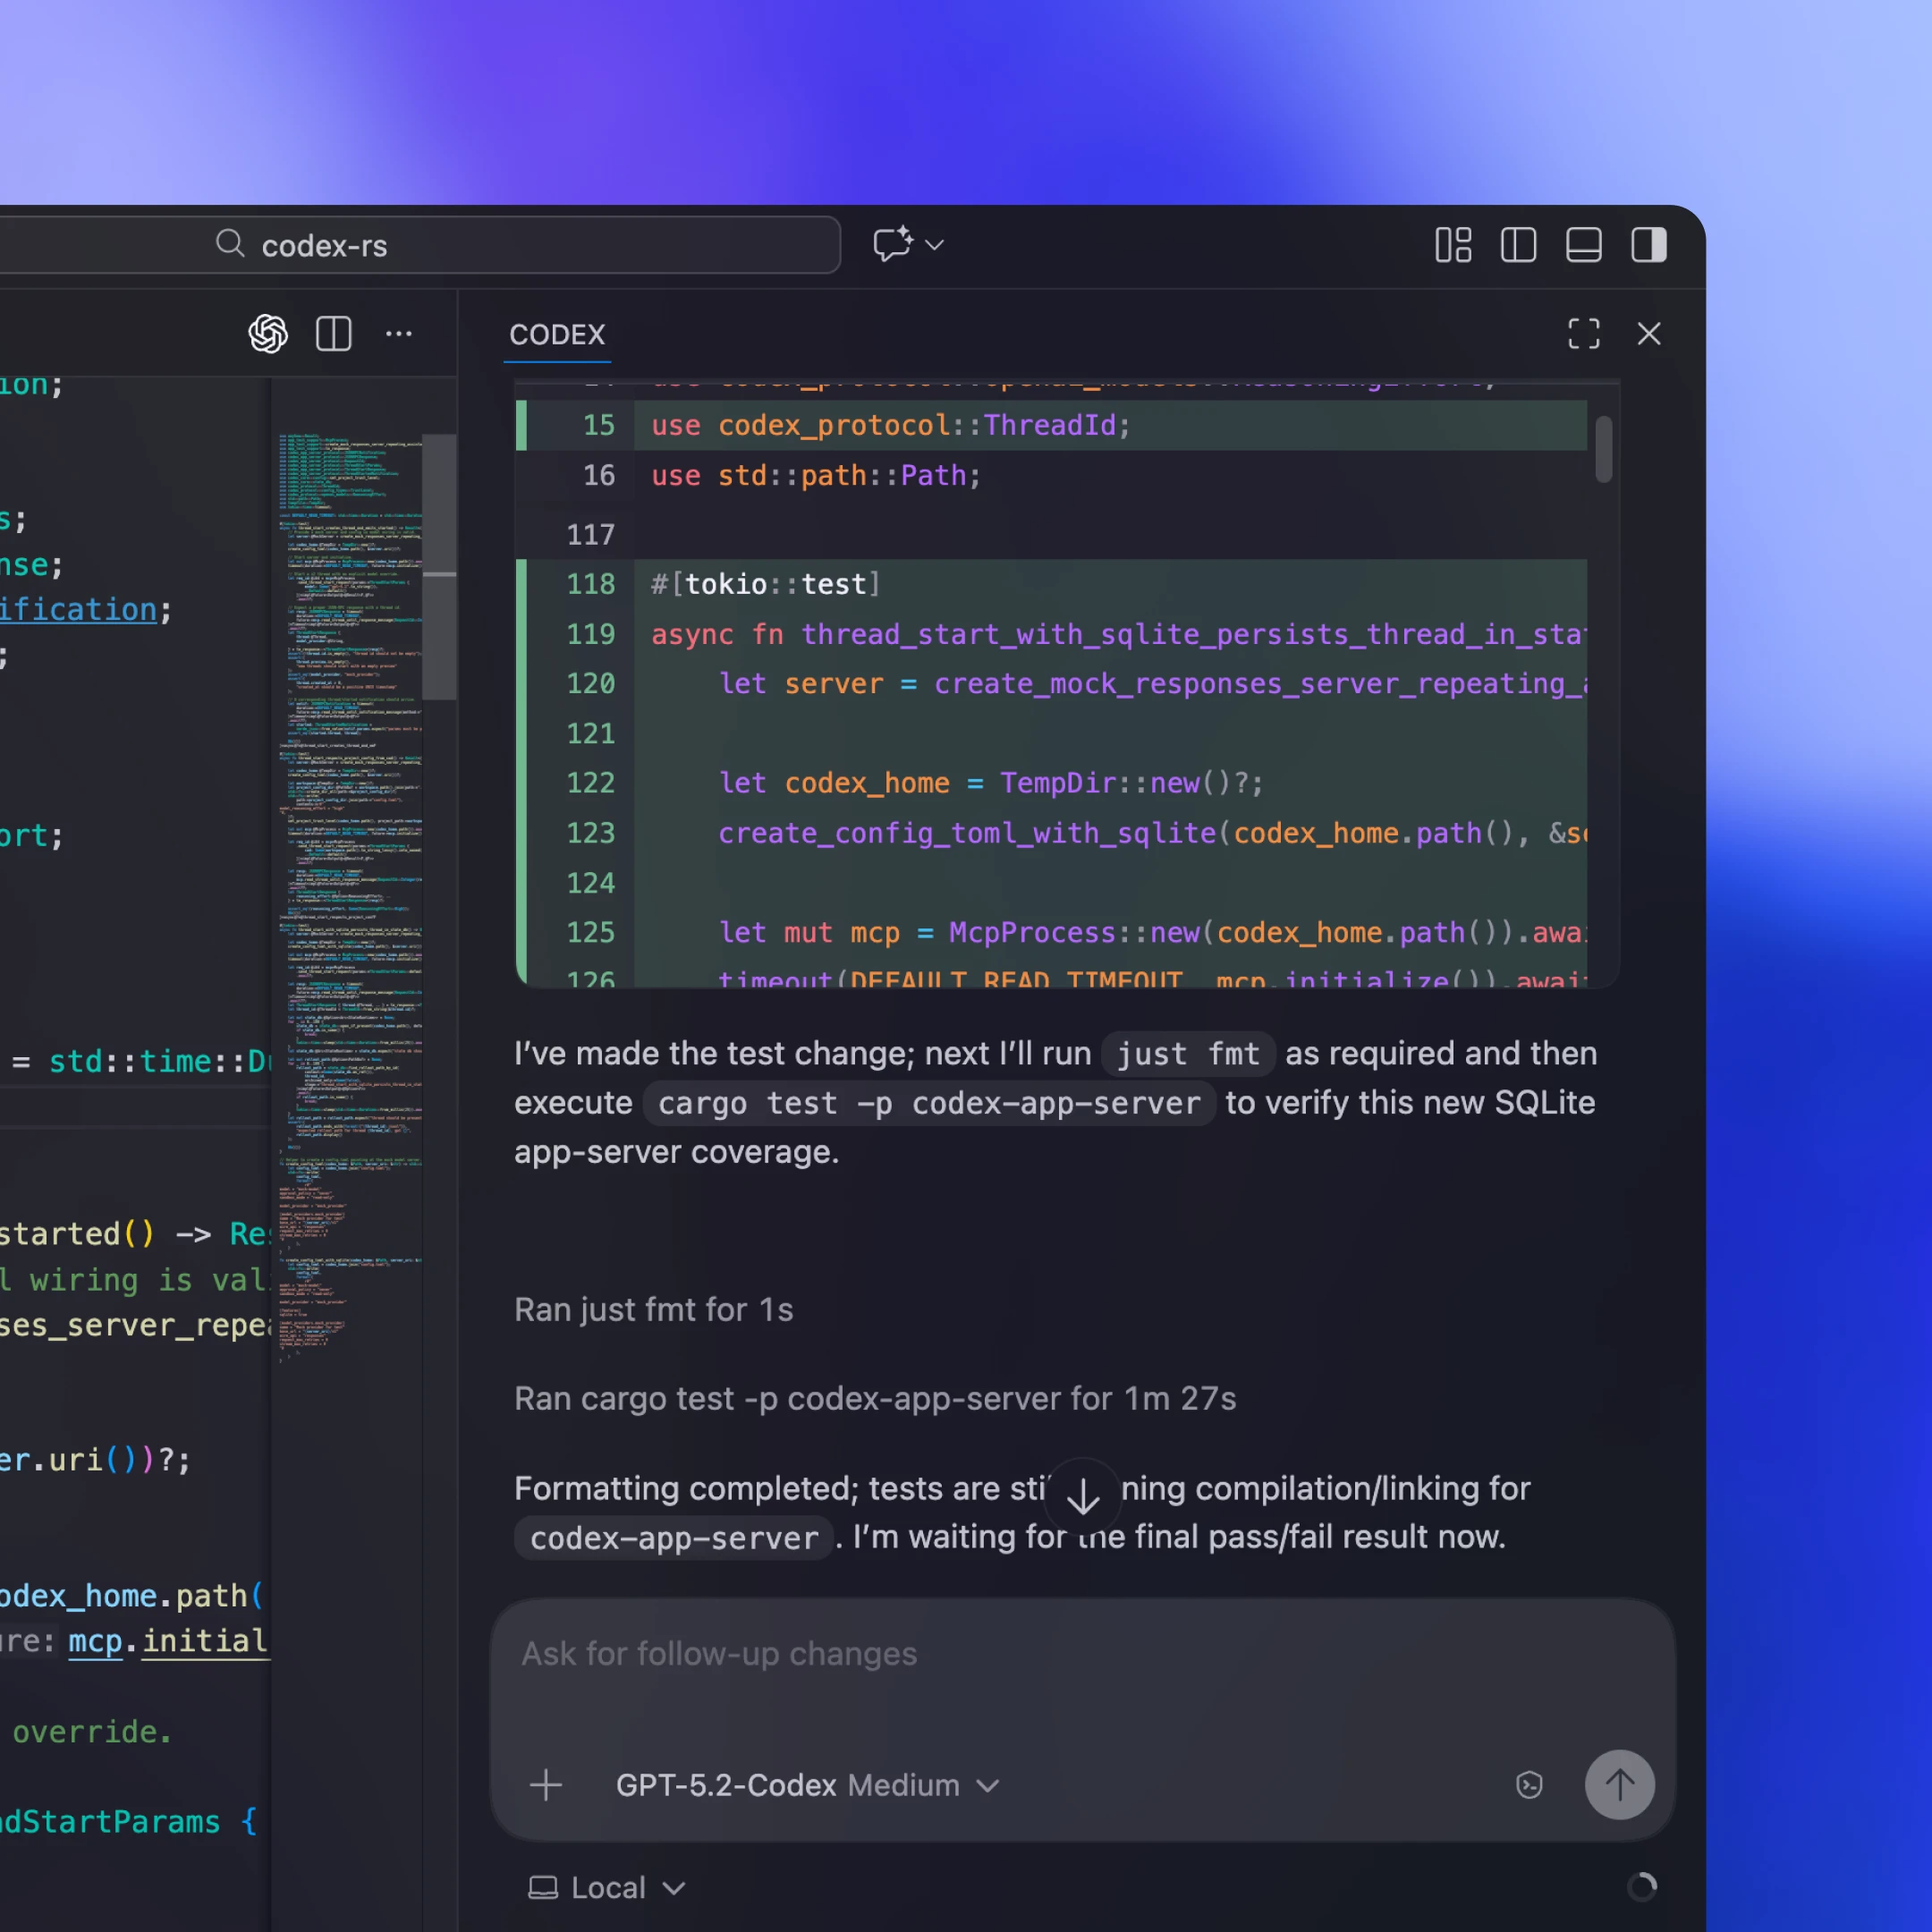Toggle the left dock visibility
Image resolution: width=1932 pixels, height=1932 pixels.
pos(1518,245)
